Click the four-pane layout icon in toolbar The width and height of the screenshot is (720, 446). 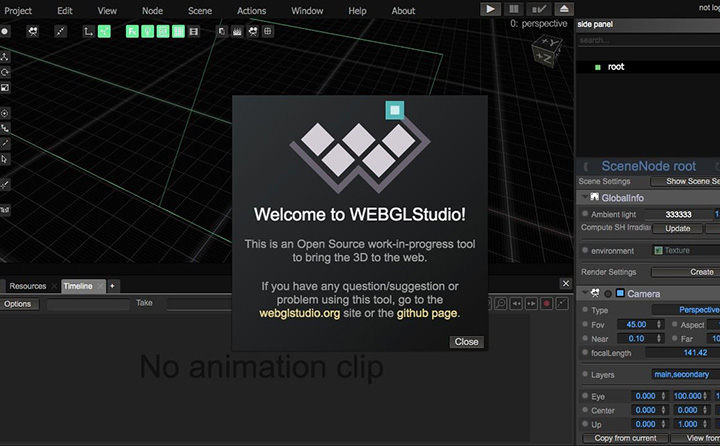pos(268,31)
